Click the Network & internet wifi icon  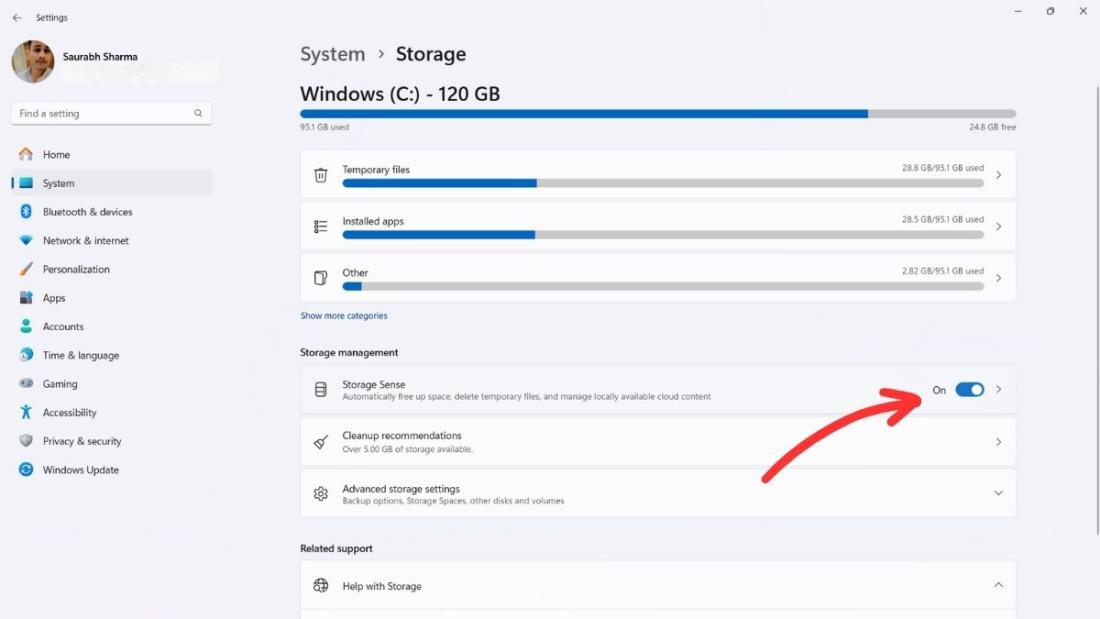(x=26, y=241)
